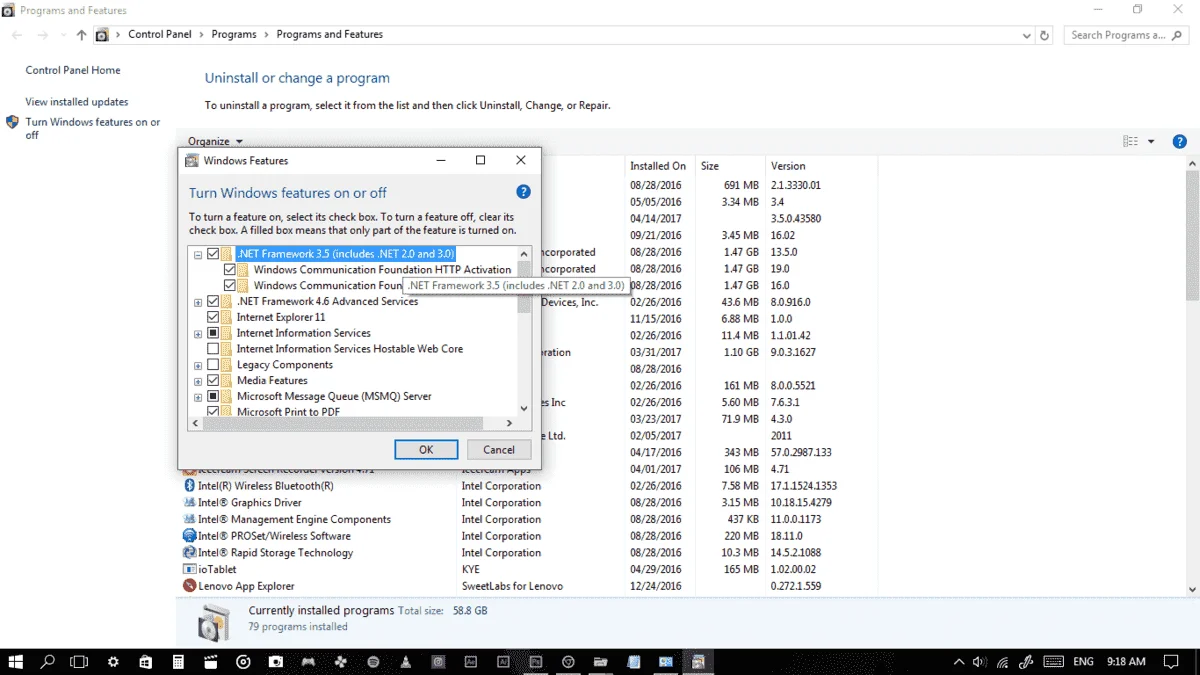The image size is (1200, 675).
Task: Select Intel Management Engine Components icon
Action: [189, 519]
